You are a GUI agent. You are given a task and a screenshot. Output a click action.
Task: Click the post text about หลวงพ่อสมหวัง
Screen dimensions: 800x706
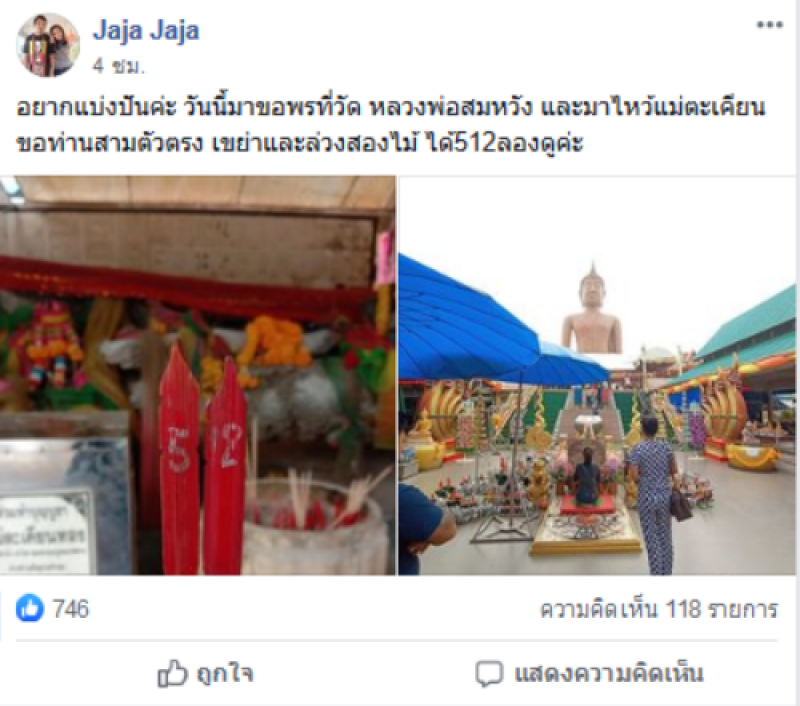click(391, 107)
